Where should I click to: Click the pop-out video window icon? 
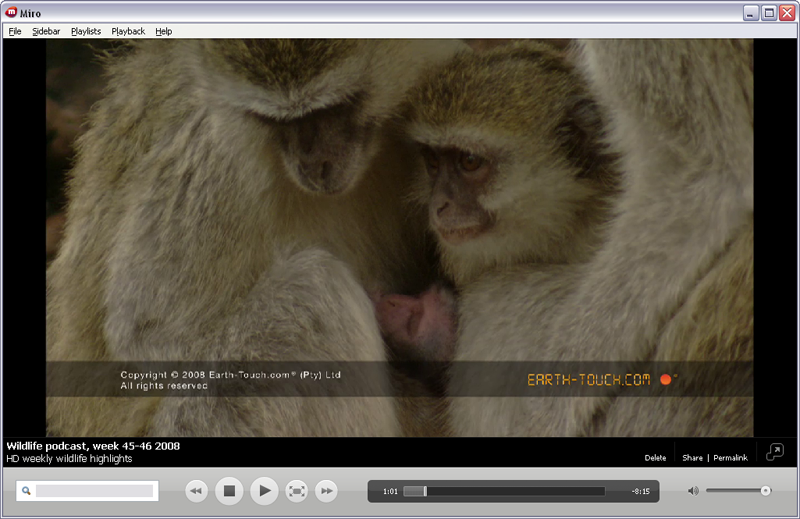click(x=775, y=452)
